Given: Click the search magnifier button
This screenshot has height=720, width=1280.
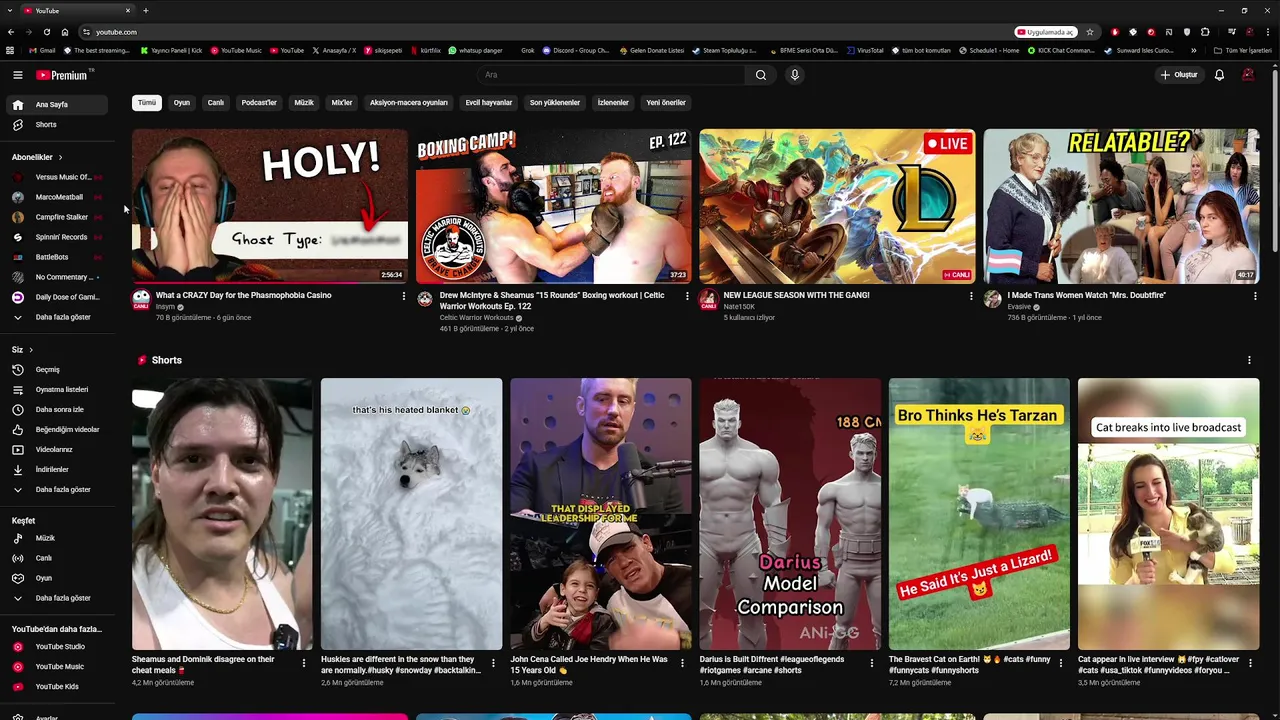Looking at the screenshot, I should pyautogui.click(x=761, y=75).
